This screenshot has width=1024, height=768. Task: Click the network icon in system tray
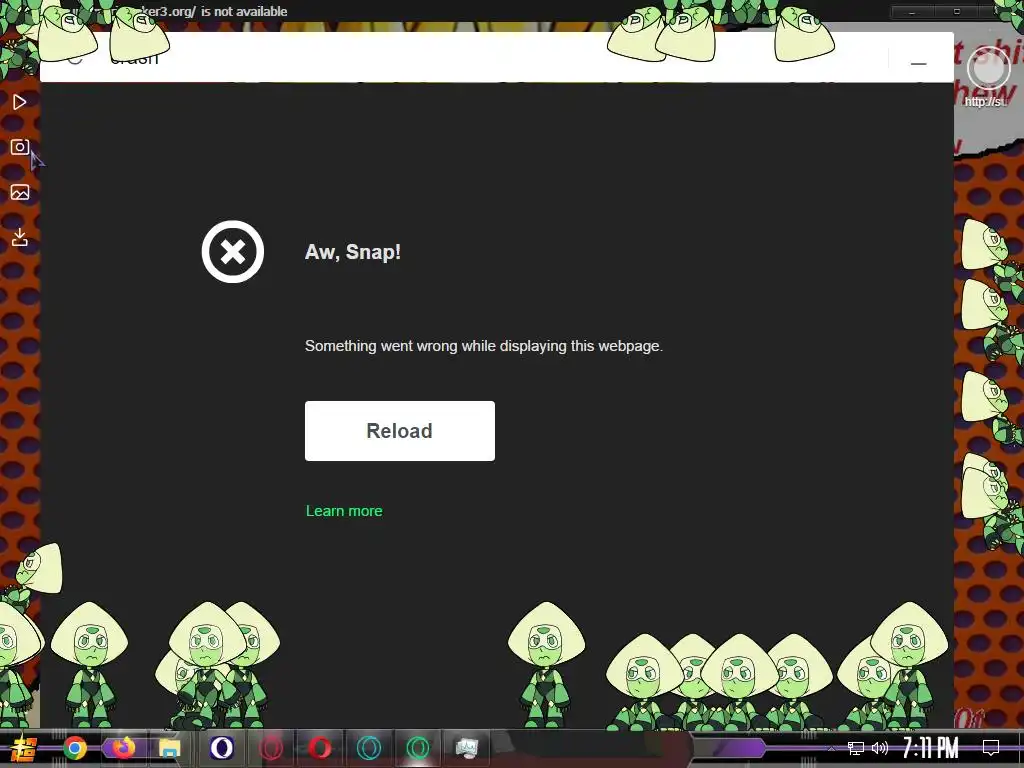pos(856,748)
